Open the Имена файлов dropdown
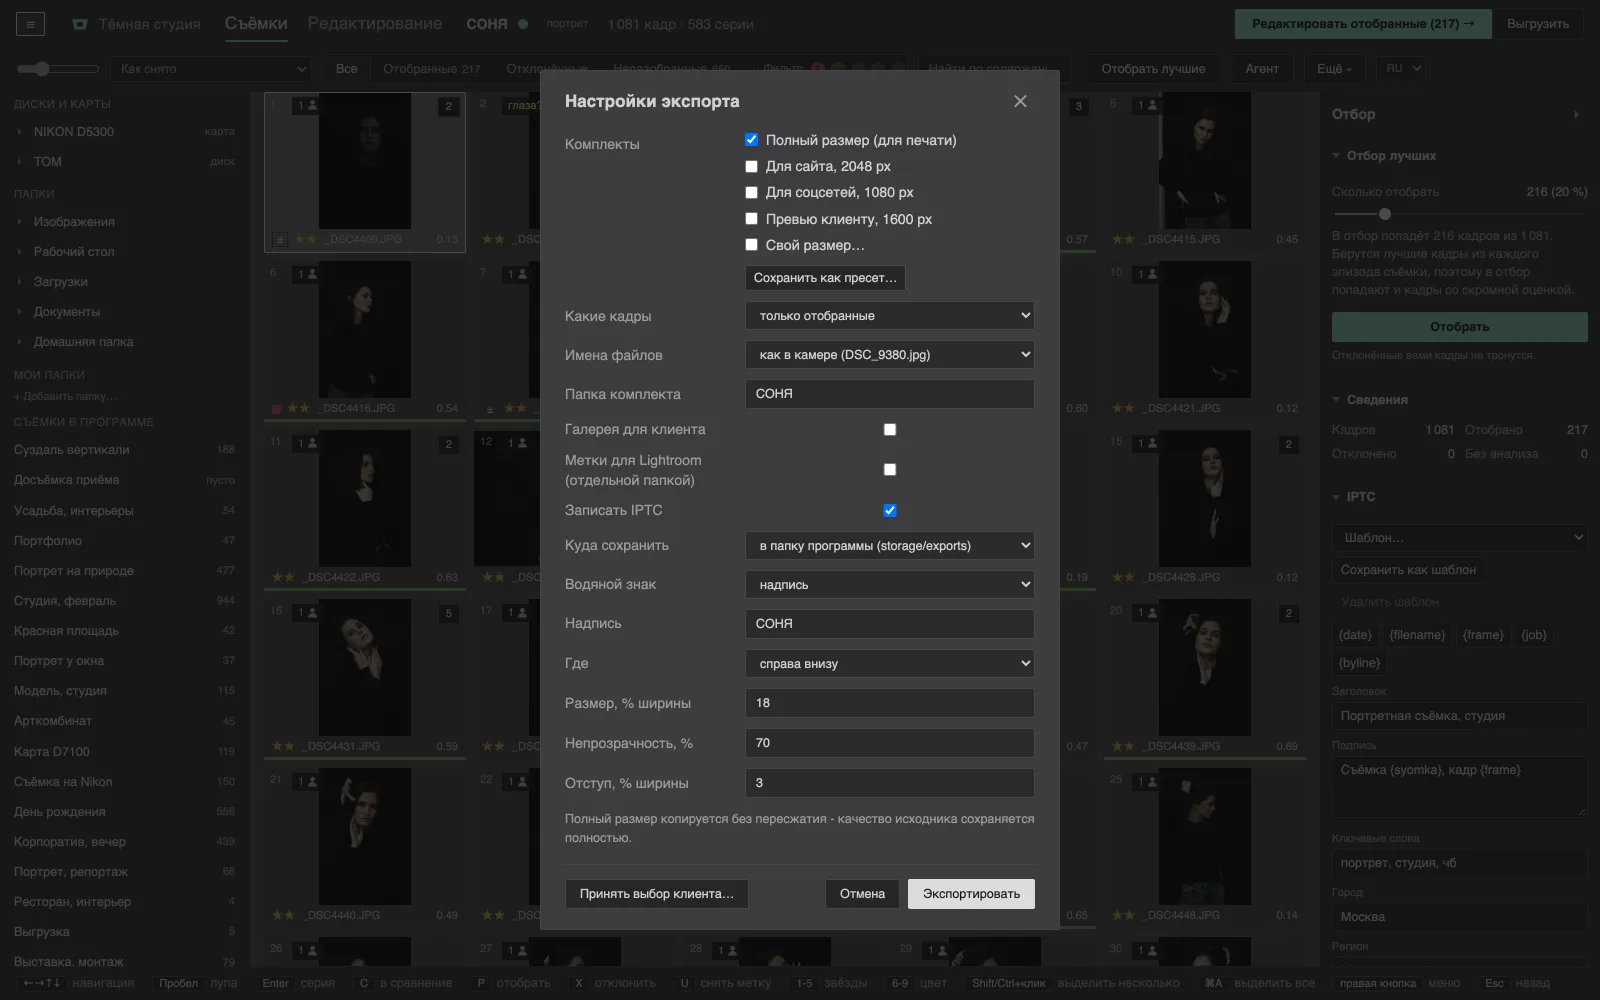 click(890, 355)
